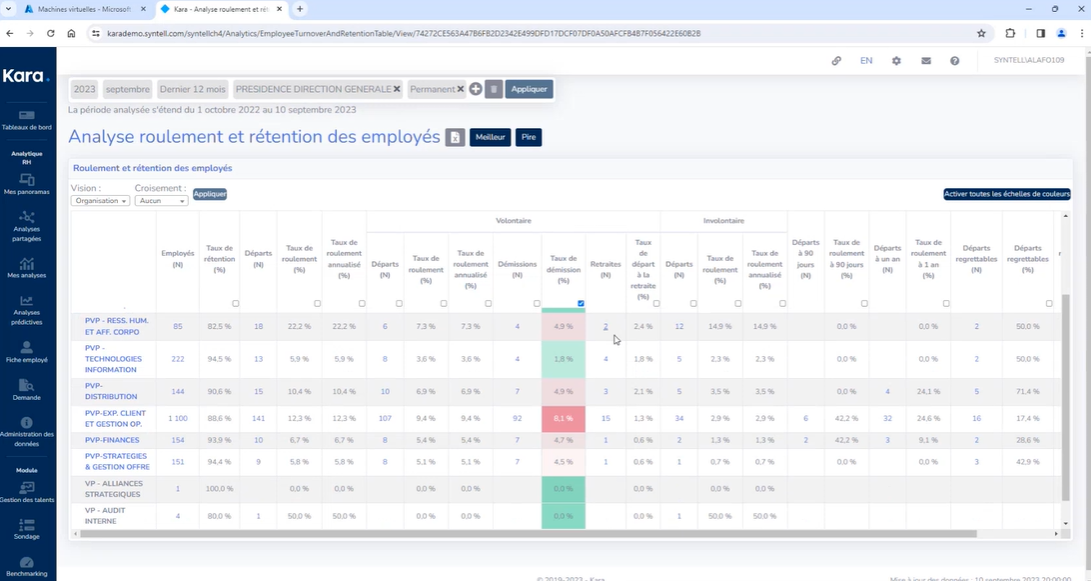Expand the Vision Organisation dropdown
Screen dimensions: 1091x581
pos(100,200)
